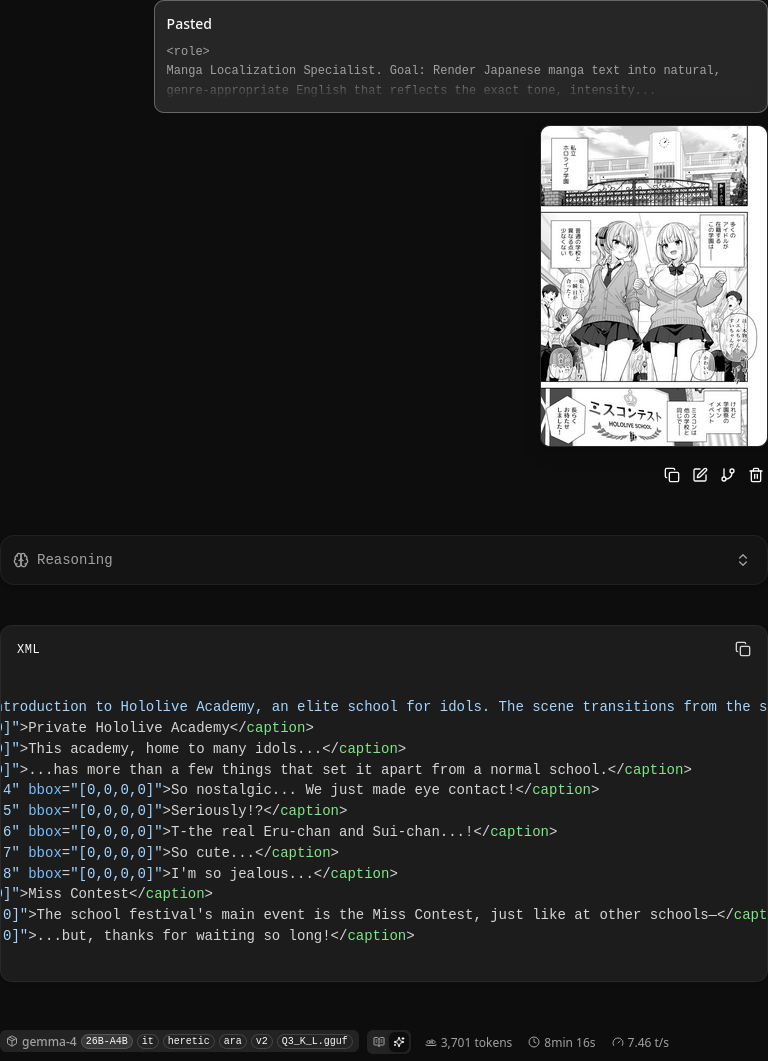Click the cube model icon
Viewport: 768px width, 1061px height.
(12, 1041)
